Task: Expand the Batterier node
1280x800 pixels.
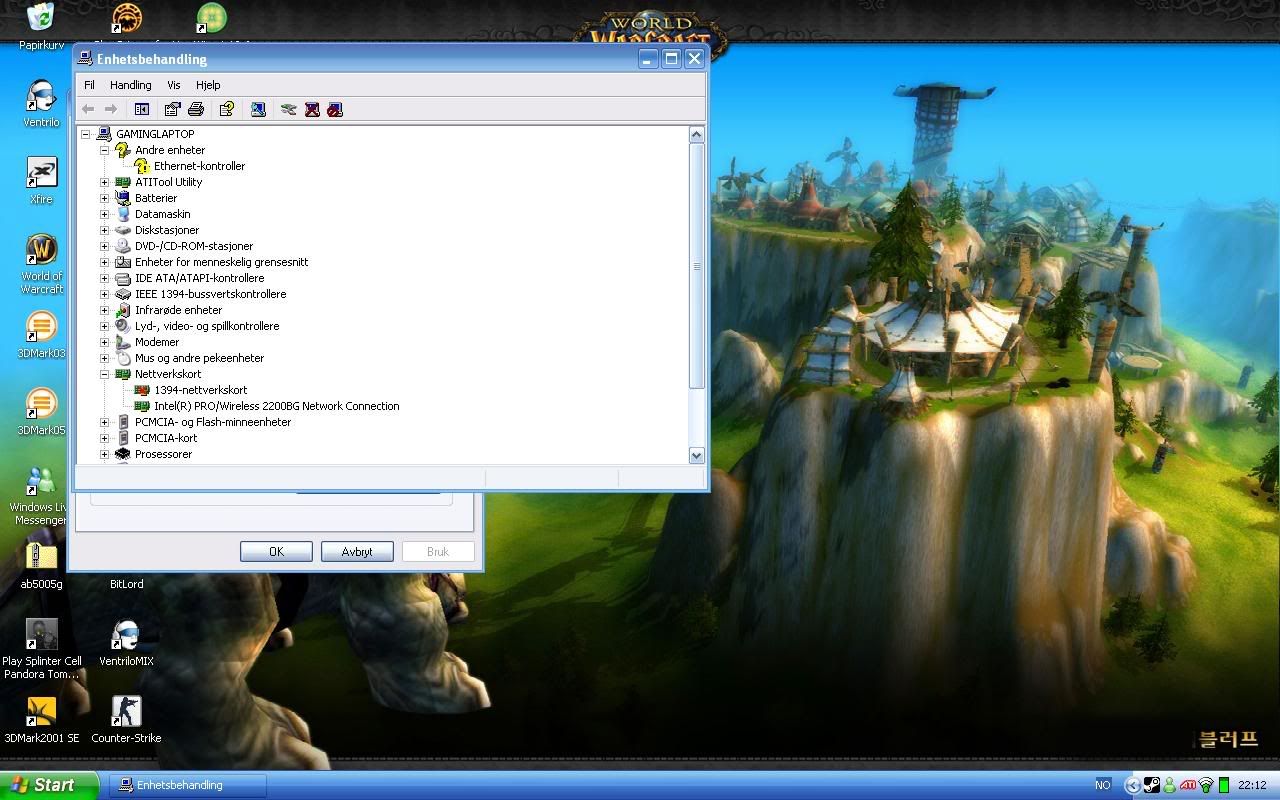Action: pos(104,198)
